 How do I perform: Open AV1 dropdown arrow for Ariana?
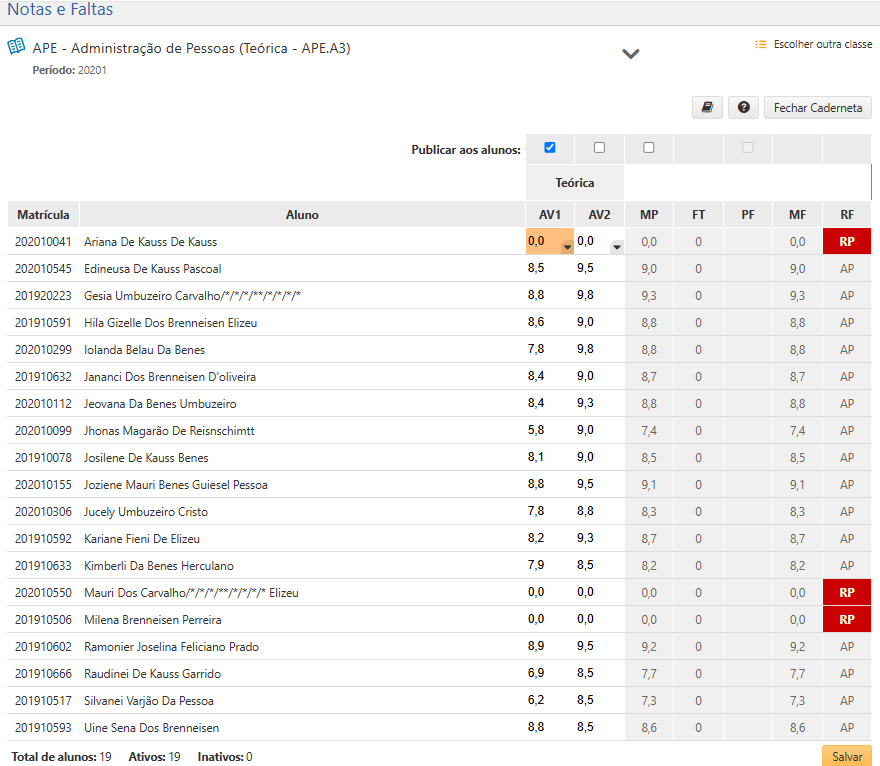point(567,247)
